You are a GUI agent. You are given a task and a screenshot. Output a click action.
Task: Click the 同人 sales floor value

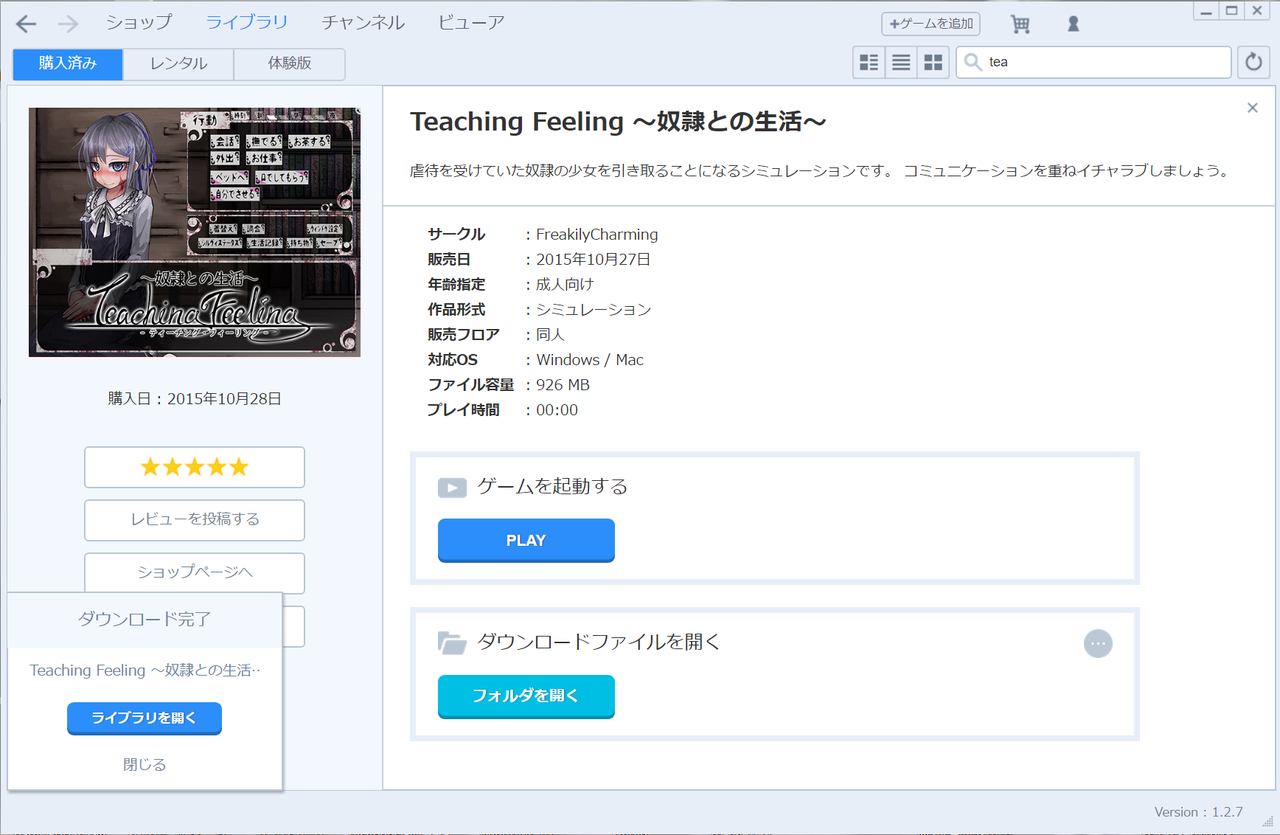point(551,335)
